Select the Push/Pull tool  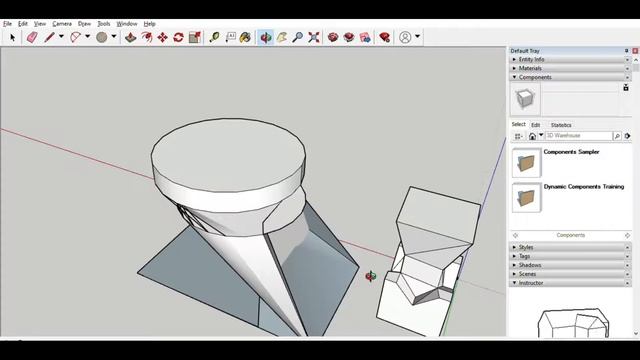coord(131,38)
